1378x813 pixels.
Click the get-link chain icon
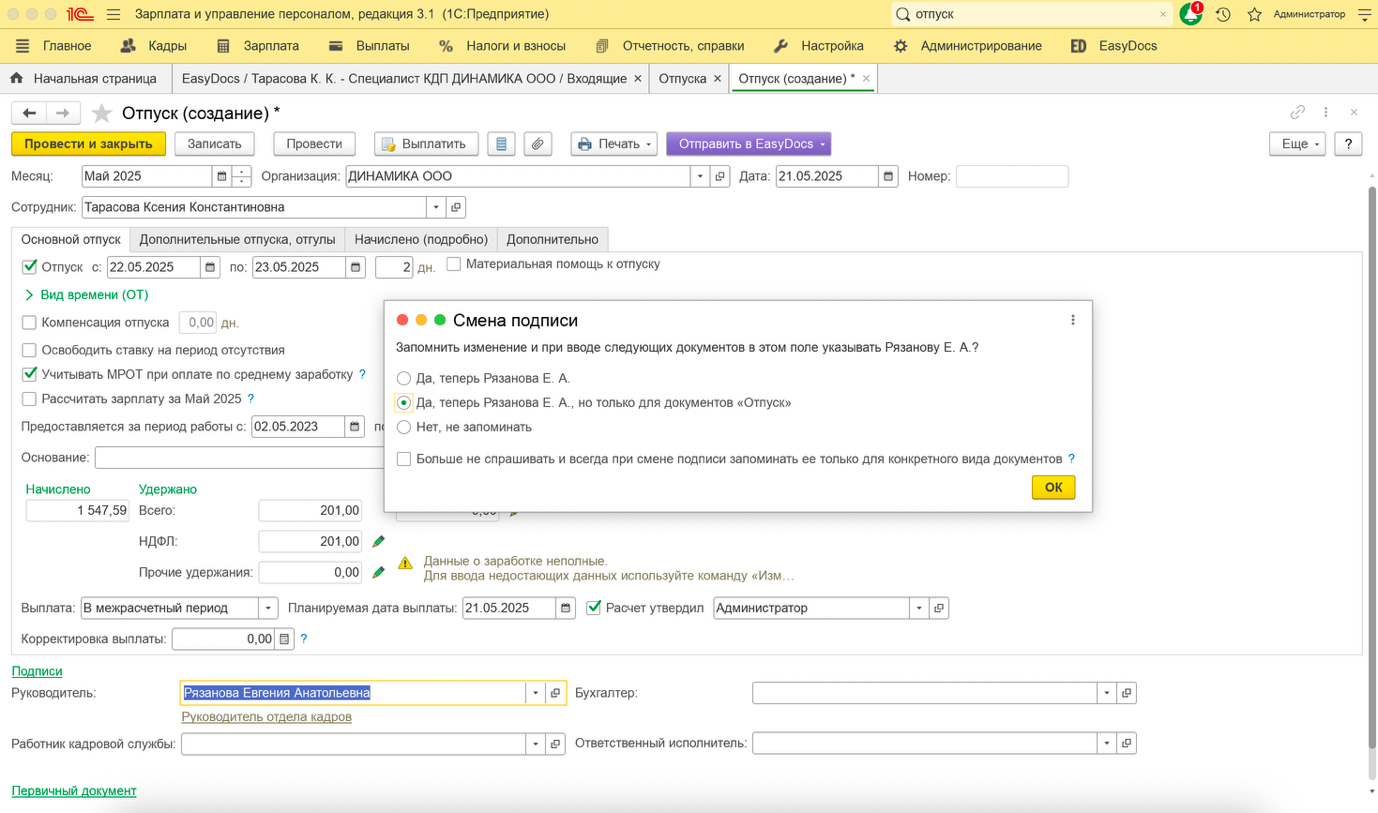(1297, 112)
